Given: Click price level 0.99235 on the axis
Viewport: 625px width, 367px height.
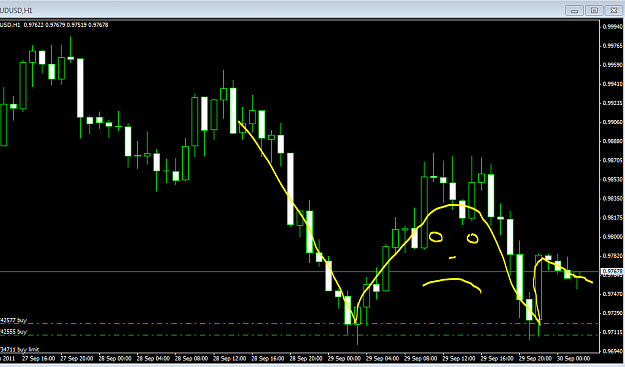Looking at the screenshot, I should [x=613, y=103].
